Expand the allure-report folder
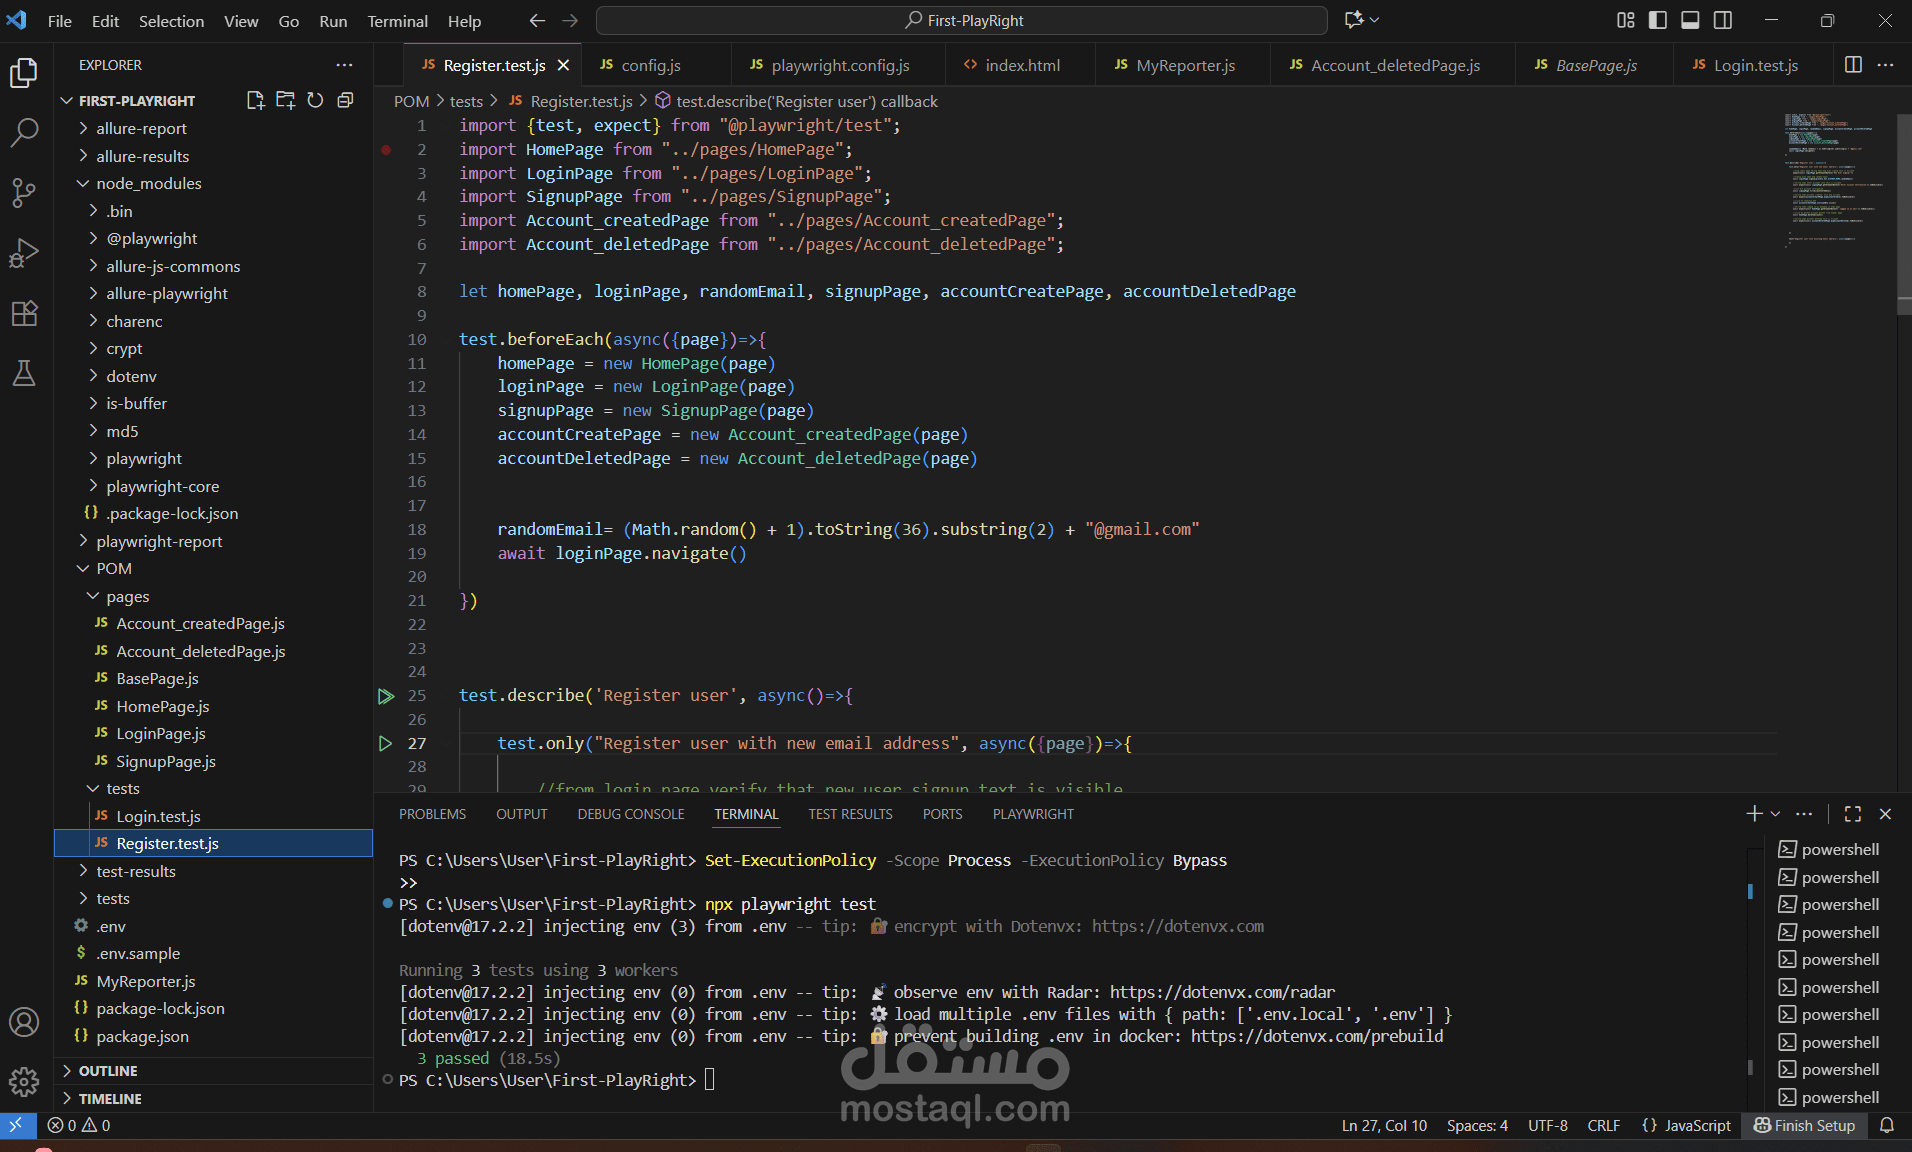The height and width of the screenshot is (1152, 1912). click(x=141, y=128)
